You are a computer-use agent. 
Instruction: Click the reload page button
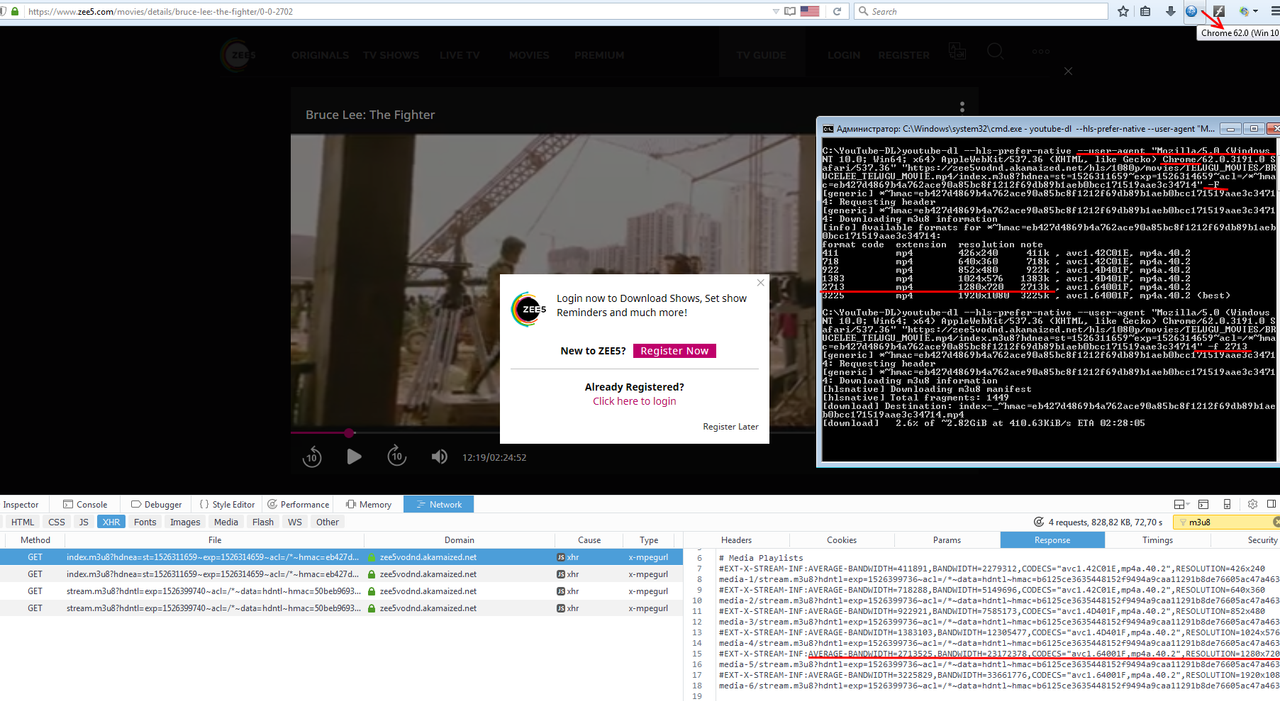pos(835,11)
